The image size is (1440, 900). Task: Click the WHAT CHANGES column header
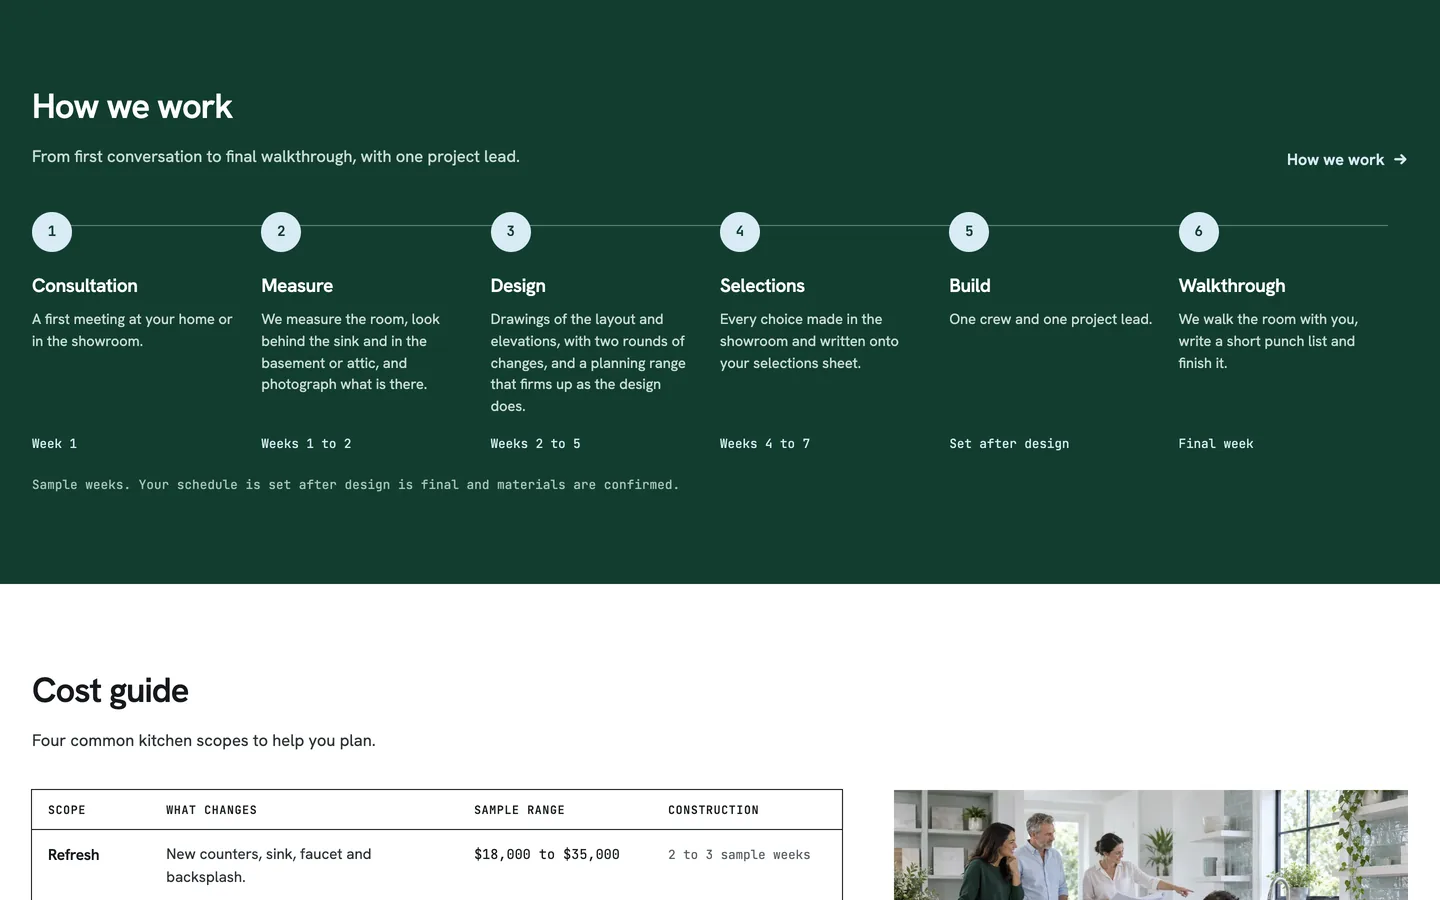pos(211,810)
